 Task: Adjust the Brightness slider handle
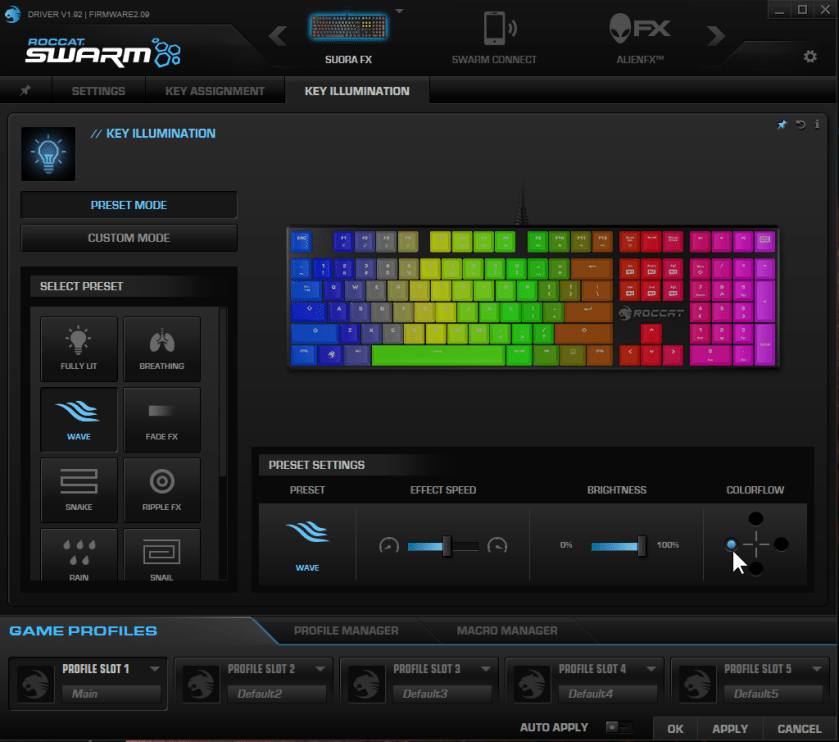(642, 545)
